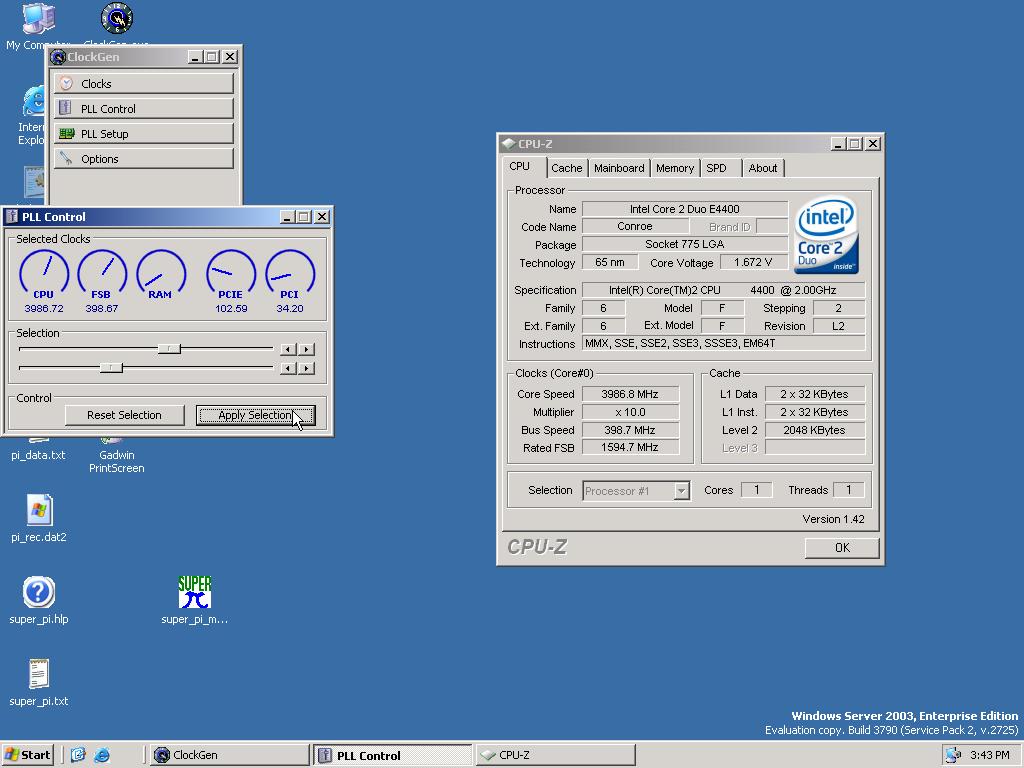
Task: Click the 3:43 PM taskbar clock
Action: click(x=990, y=755)
